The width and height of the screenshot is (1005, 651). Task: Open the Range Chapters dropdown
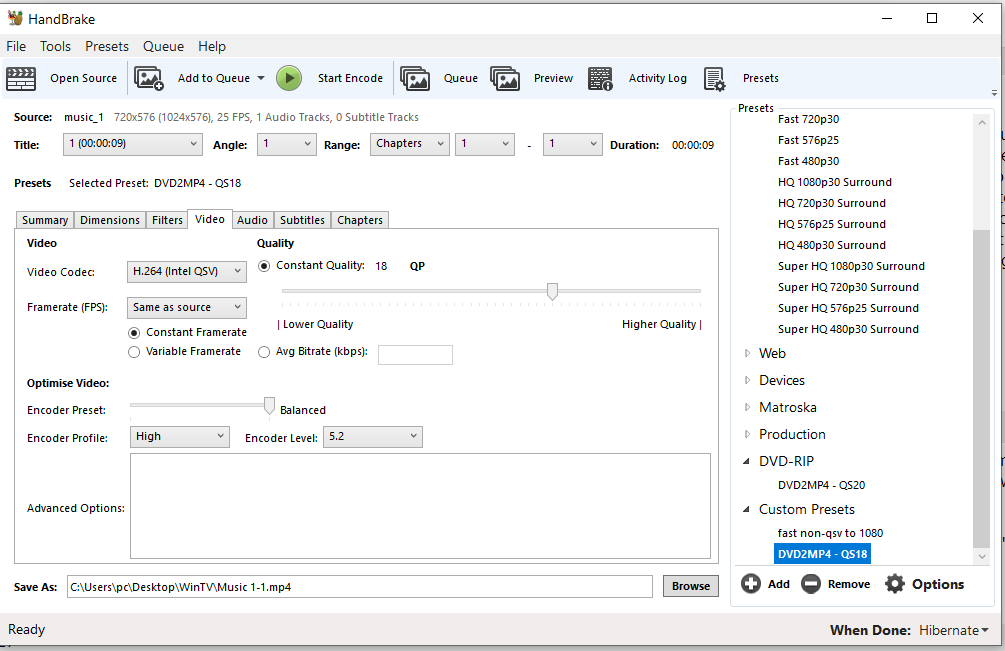point(410,144)
